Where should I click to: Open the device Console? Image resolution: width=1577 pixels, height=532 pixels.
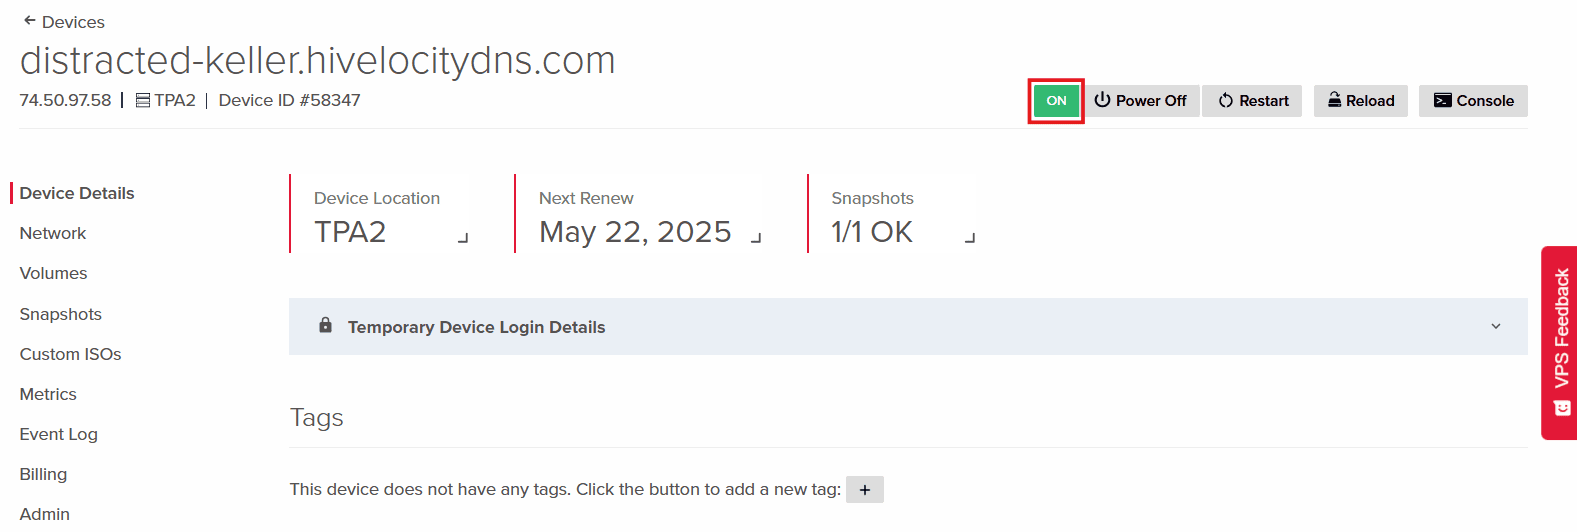point(1473,101)
